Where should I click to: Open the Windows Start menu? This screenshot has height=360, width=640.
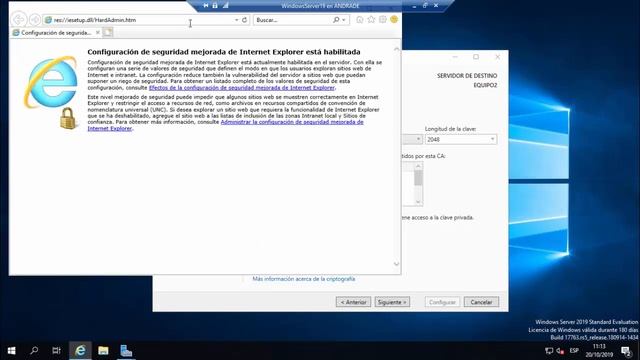(x=11, y=351)
